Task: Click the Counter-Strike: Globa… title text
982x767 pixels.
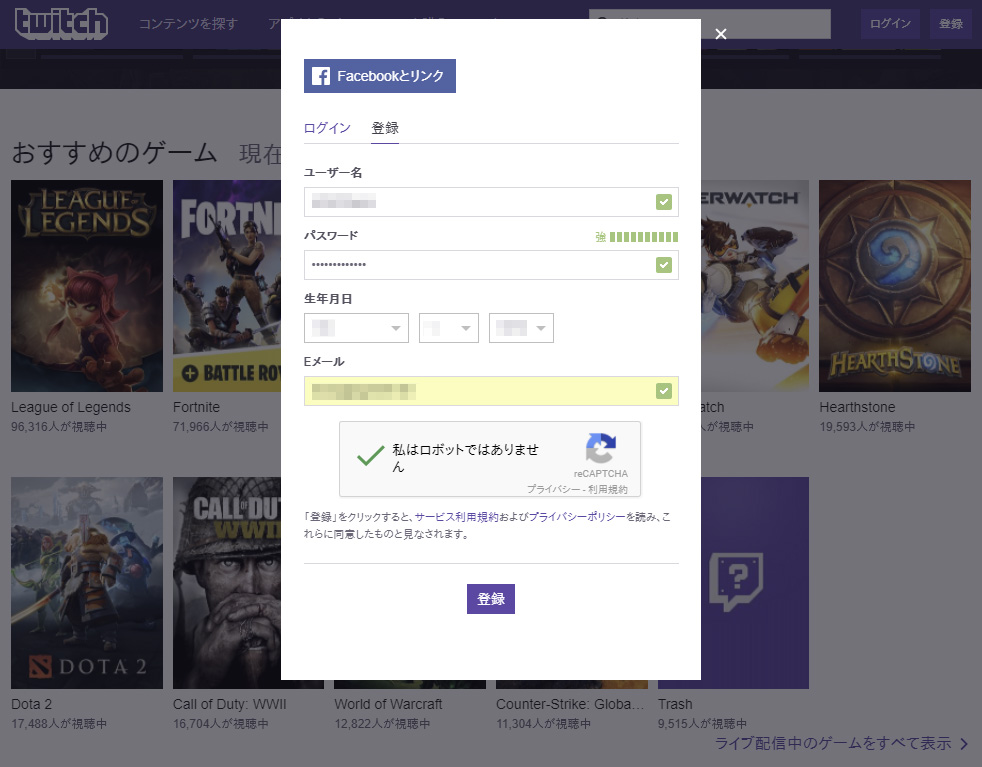Action: [x=570, y=704]
